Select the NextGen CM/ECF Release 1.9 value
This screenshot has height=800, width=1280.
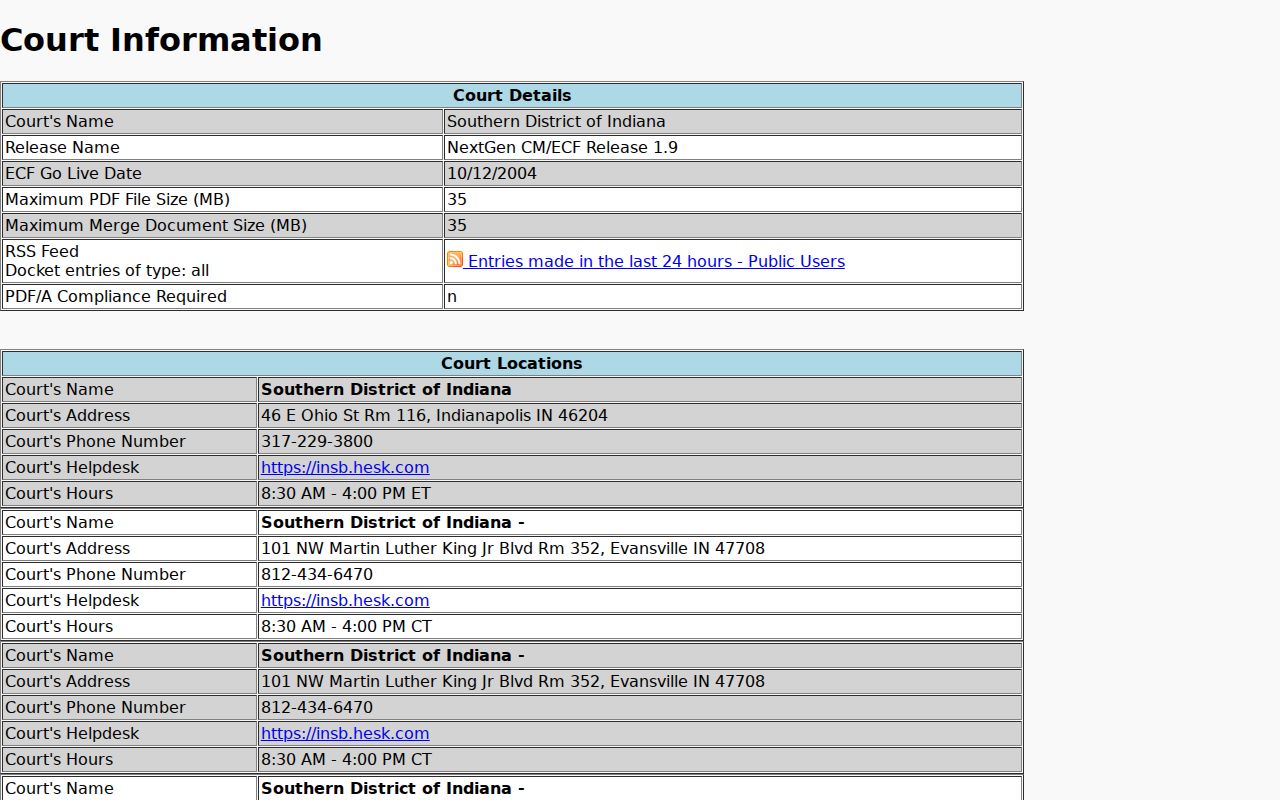[x=562, y=148]
